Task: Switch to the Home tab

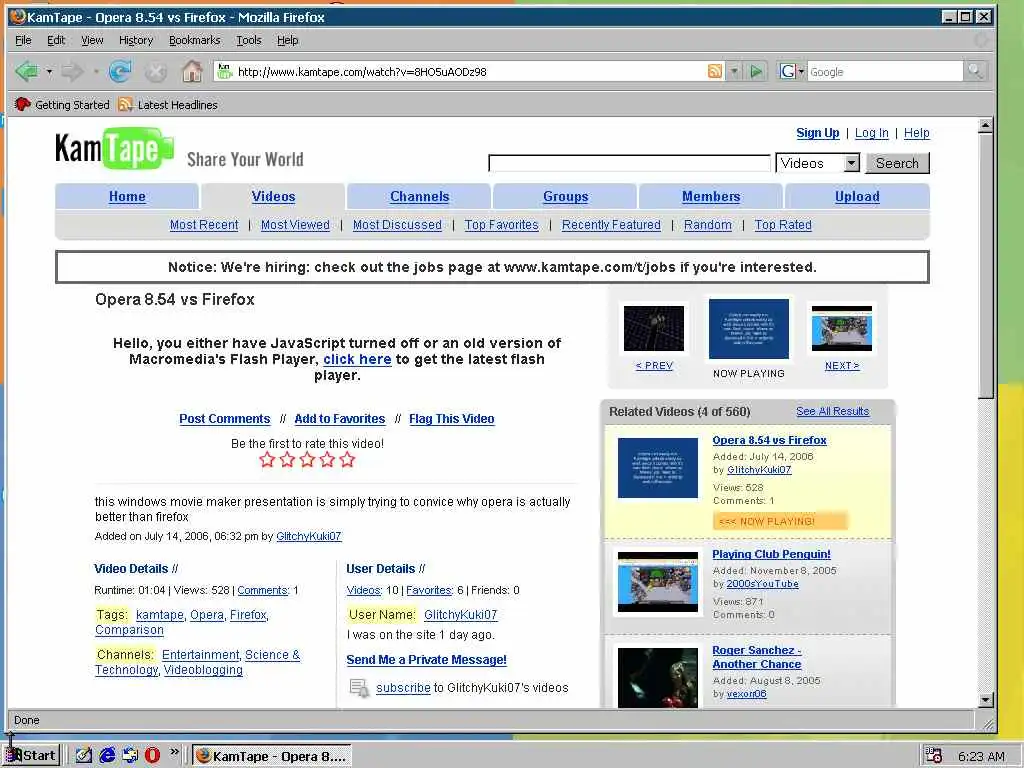Action: tap(127, 197)
